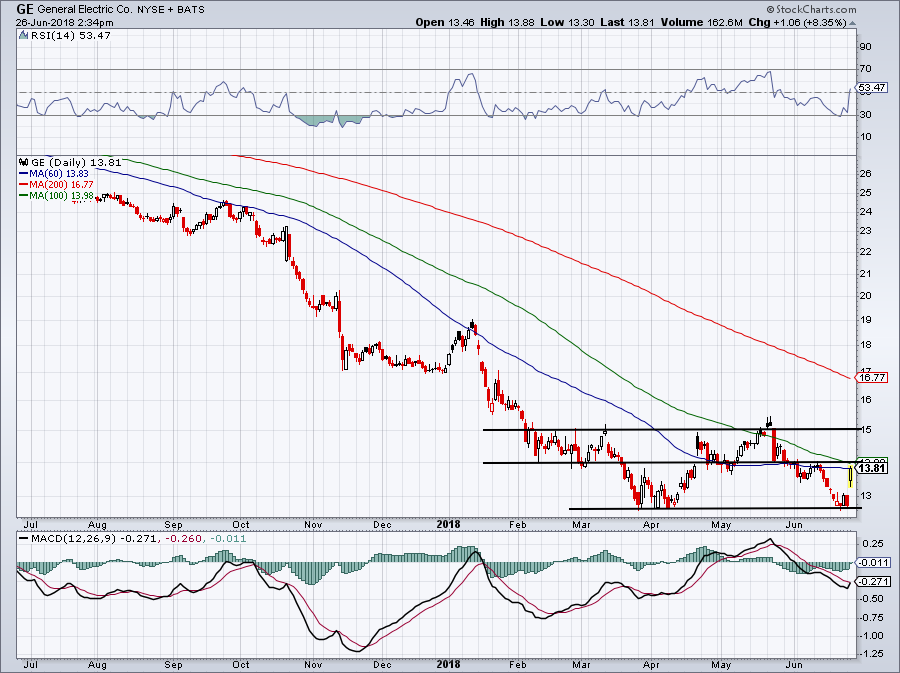900x673 pixels.
Task: Click the red -0.260 signal value in MACD legend
Action: 185,539
